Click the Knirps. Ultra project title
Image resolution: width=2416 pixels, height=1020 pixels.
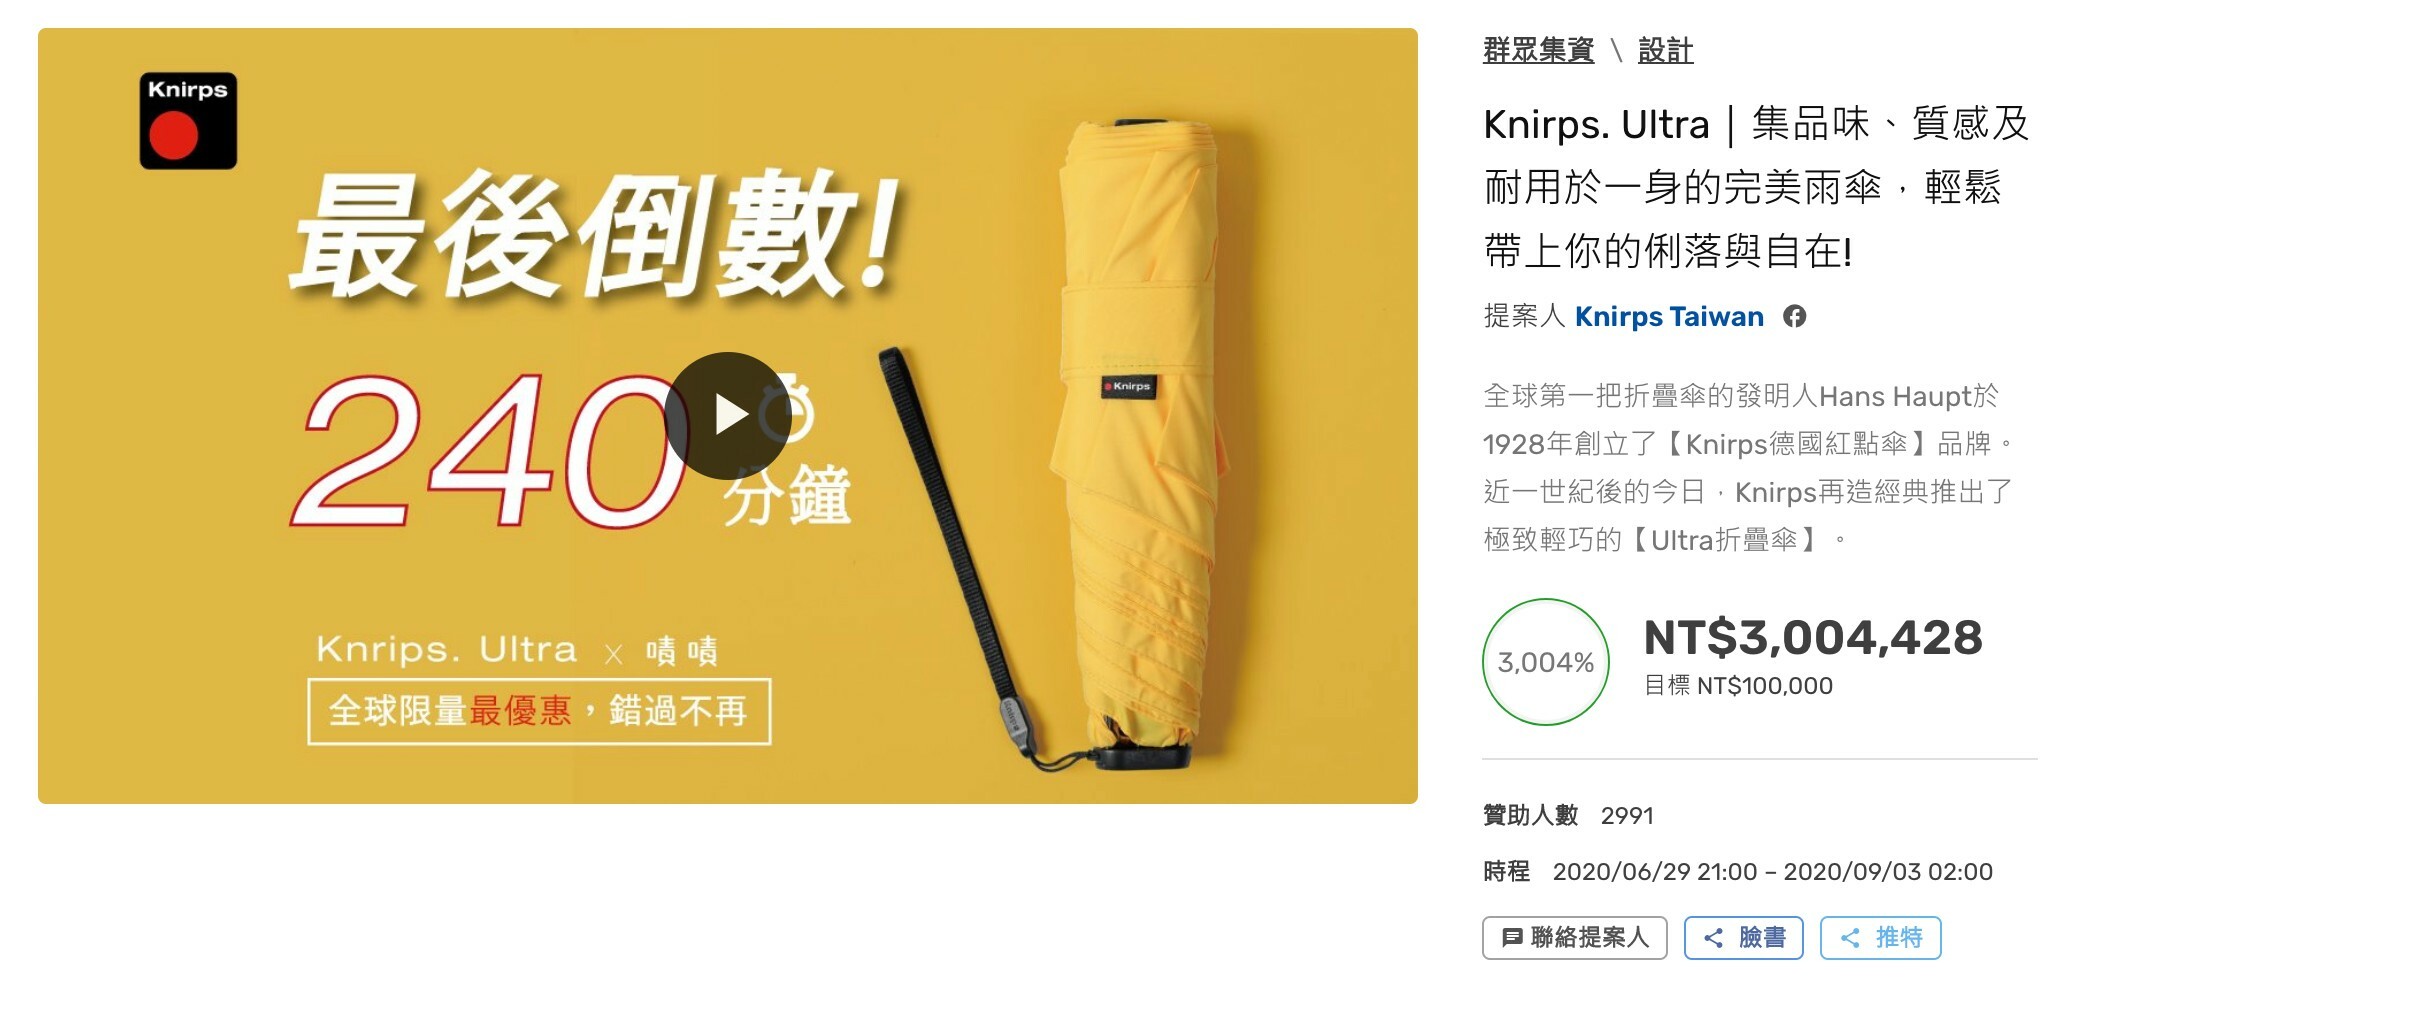coord(1756,187)
